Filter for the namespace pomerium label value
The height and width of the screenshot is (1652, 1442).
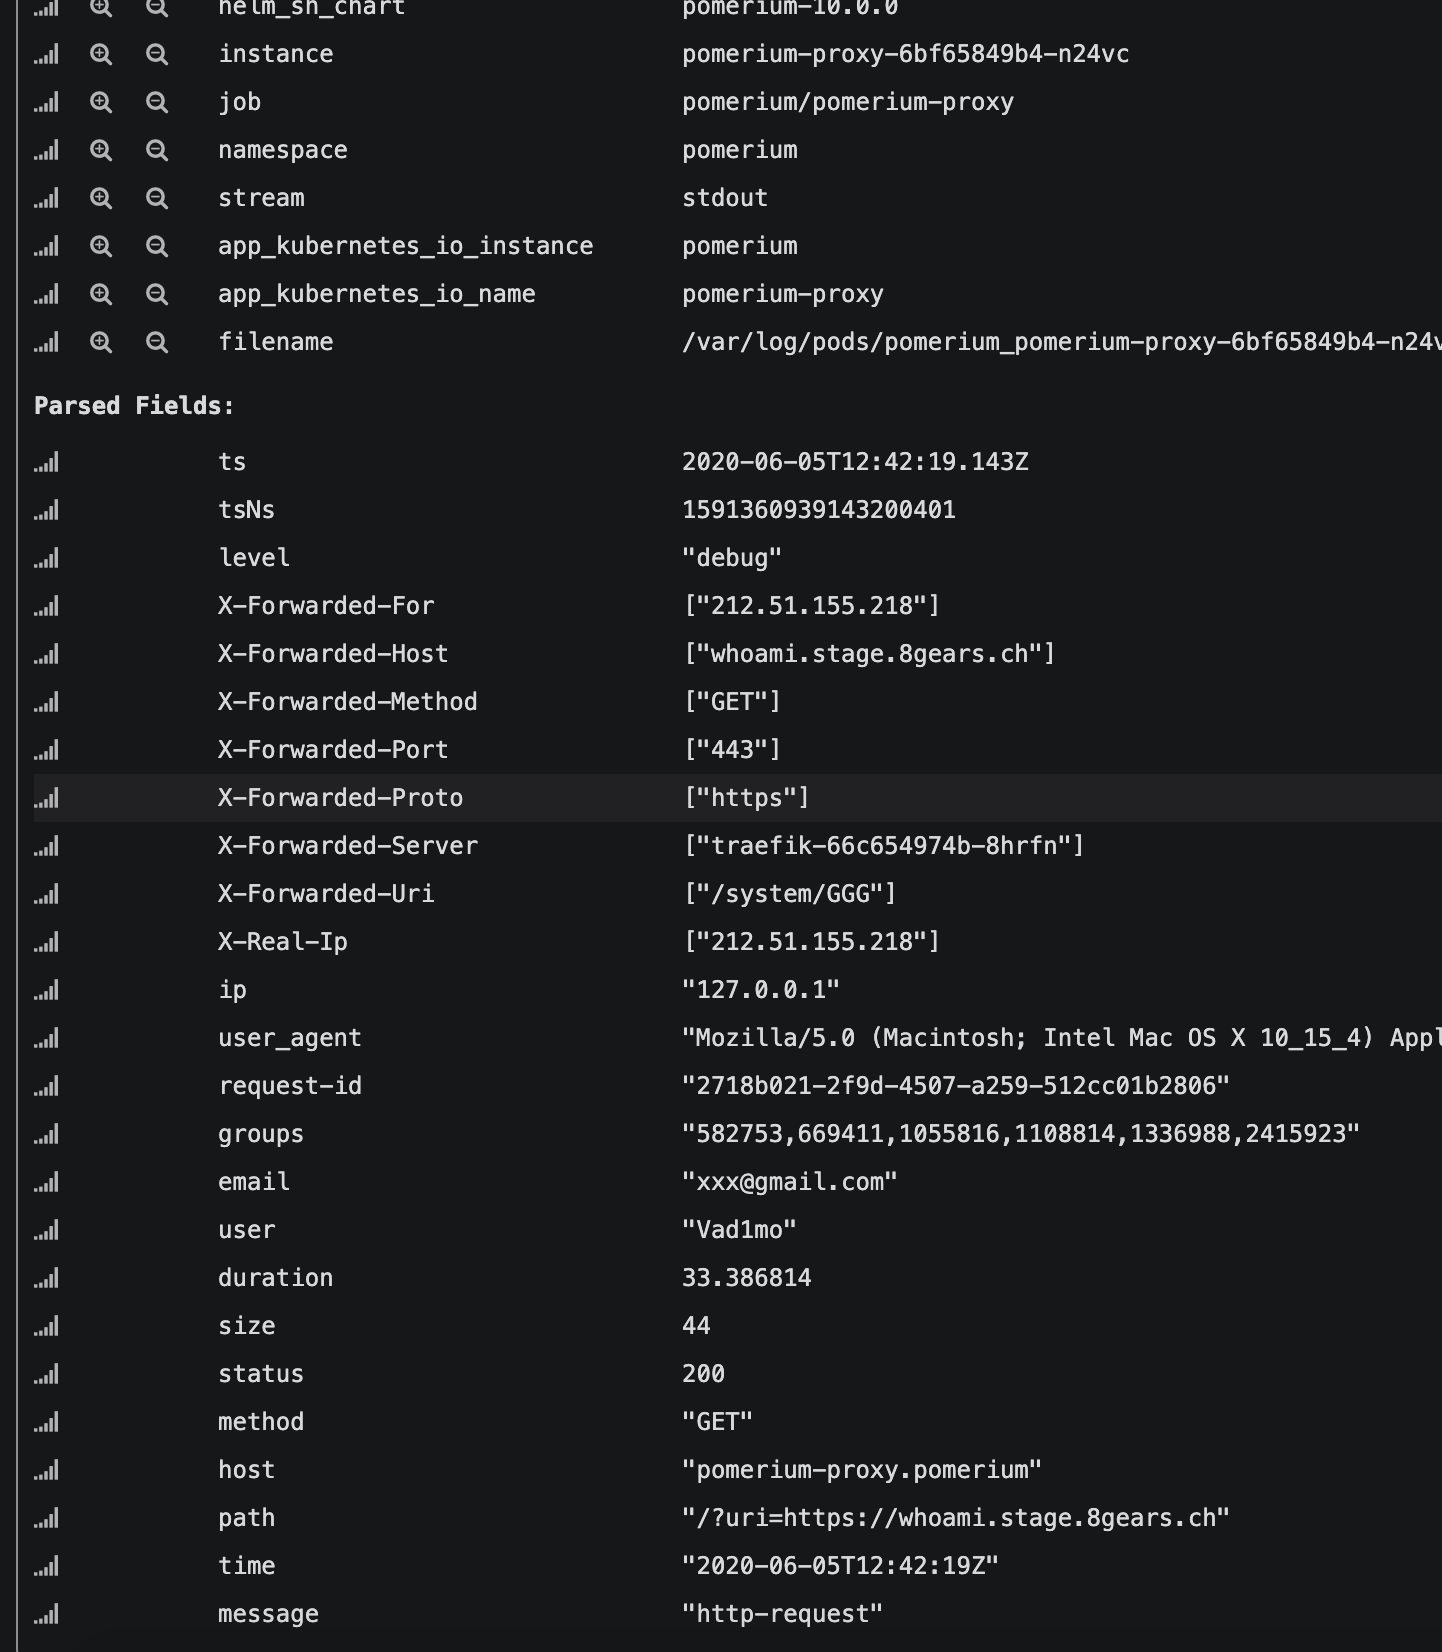pos(100,150)
